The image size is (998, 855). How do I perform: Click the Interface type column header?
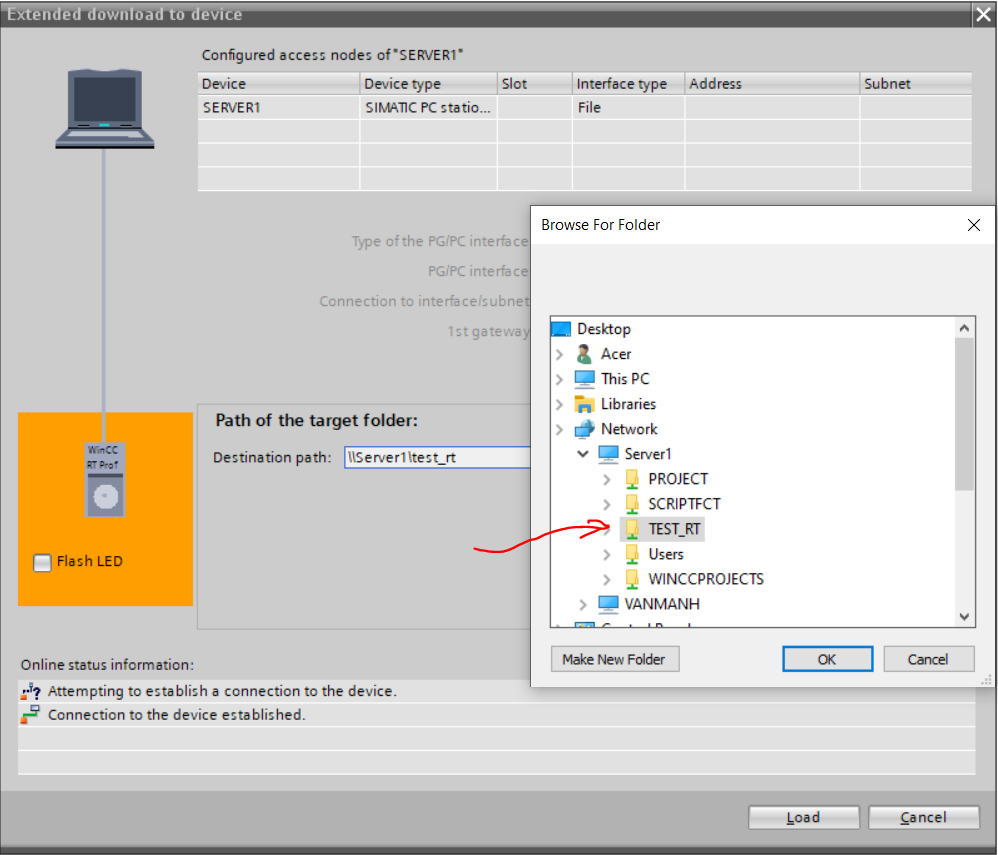[628, 83]
